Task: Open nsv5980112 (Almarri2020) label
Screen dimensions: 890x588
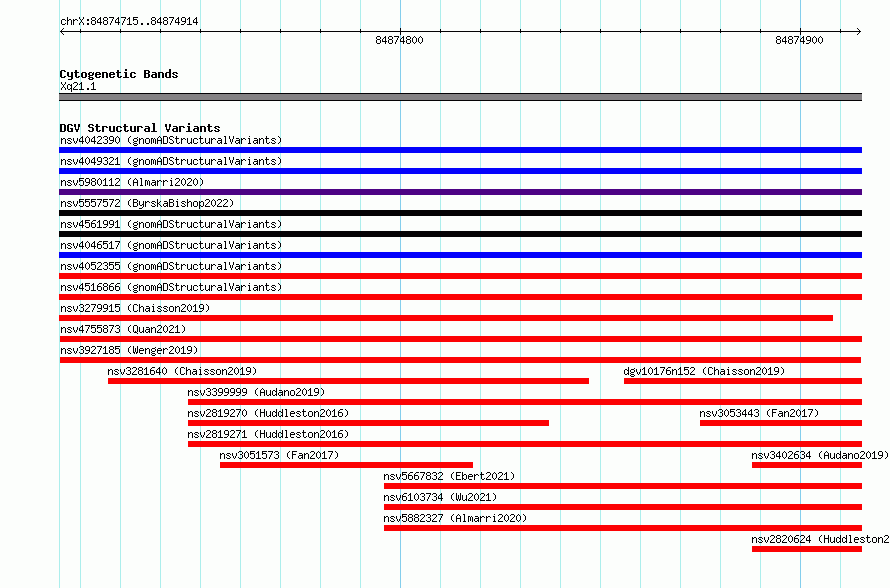Action: pyautogui.click(x=132, y=182)
